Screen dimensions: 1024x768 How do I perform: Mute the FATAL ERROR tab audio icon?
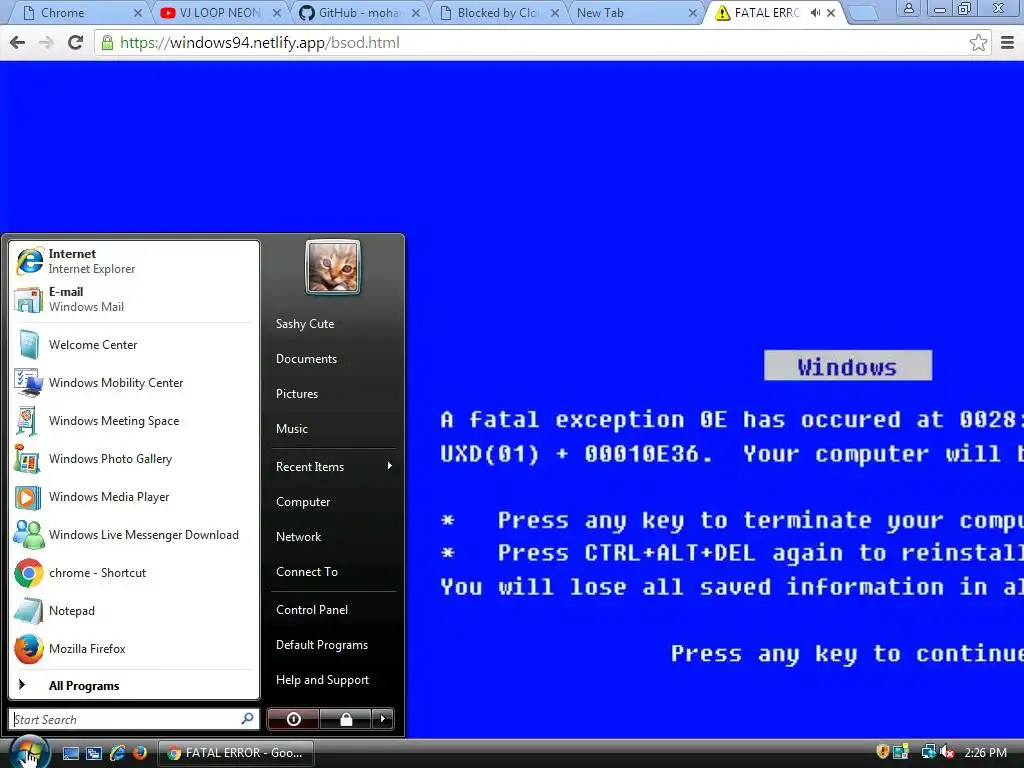coord(815,12)
